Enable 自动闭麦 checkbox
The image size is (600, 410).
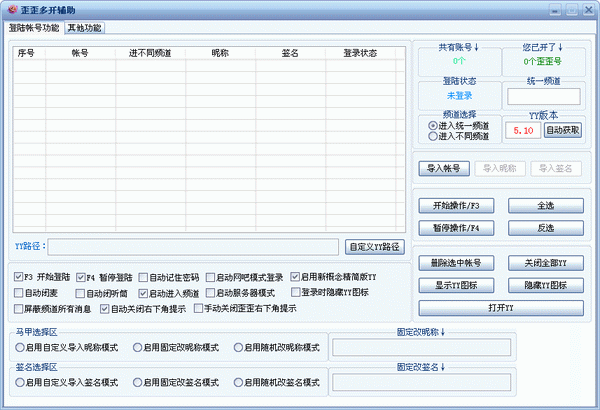click(18, 293)
